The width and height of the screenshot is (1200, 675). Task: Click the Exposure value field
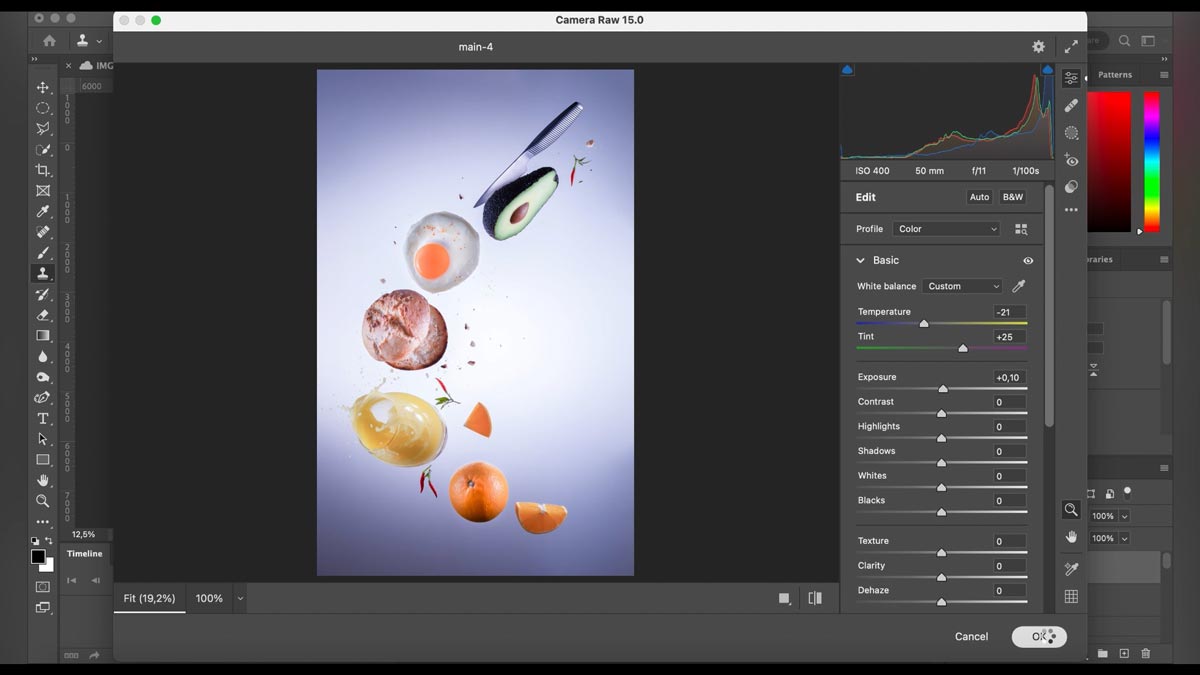click(1010, 377)
